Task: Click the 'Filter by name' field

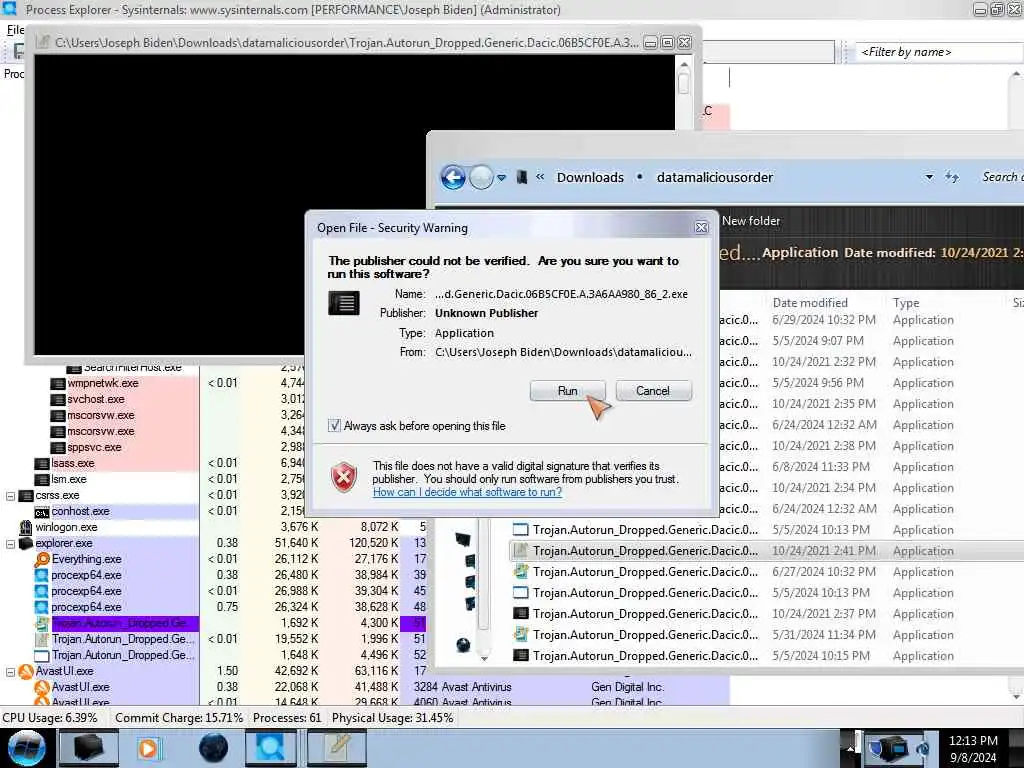Action: [938, 52]
